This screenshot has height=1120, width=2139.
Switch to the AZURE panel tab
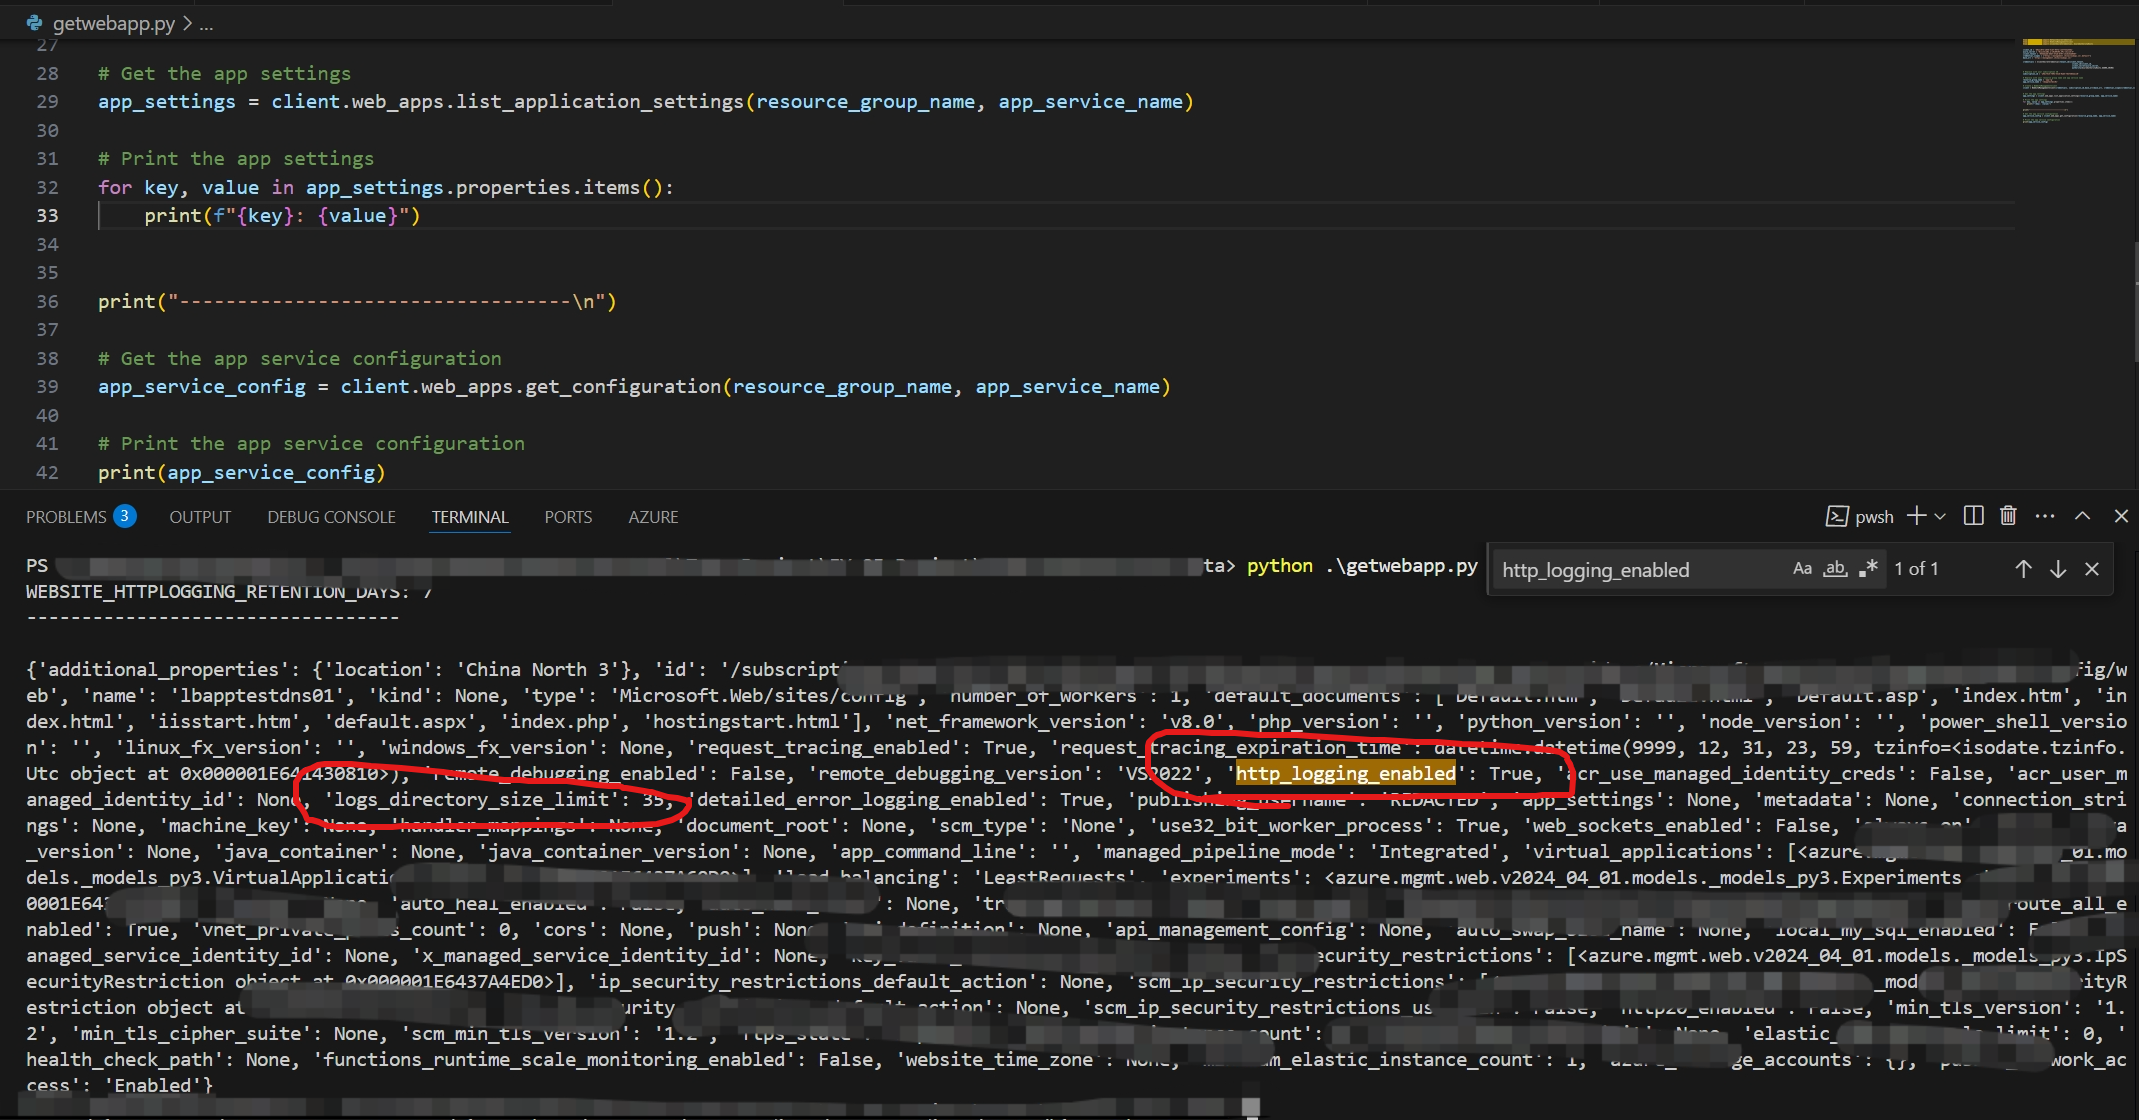[x=653, y=517]
